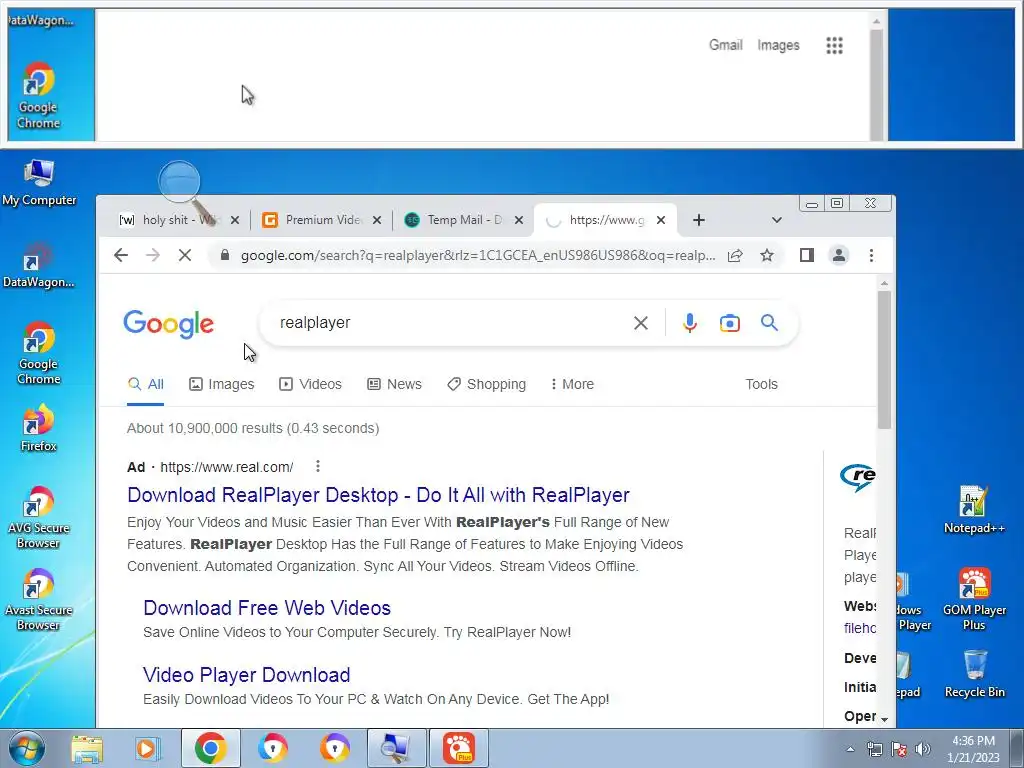This screenshot has height=768, width=1024.
Task: Switch to 'holy shit' browser tab
Action: 171,220
